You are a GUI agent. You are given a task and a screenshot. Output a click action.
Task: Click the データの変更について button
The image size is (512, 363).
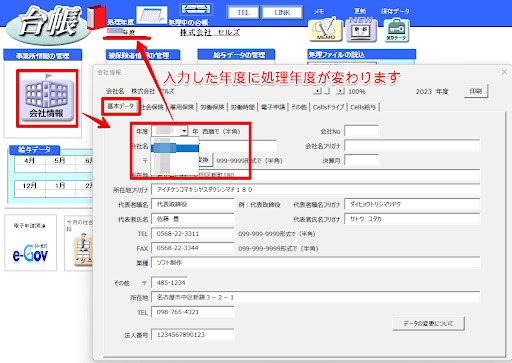428,323
